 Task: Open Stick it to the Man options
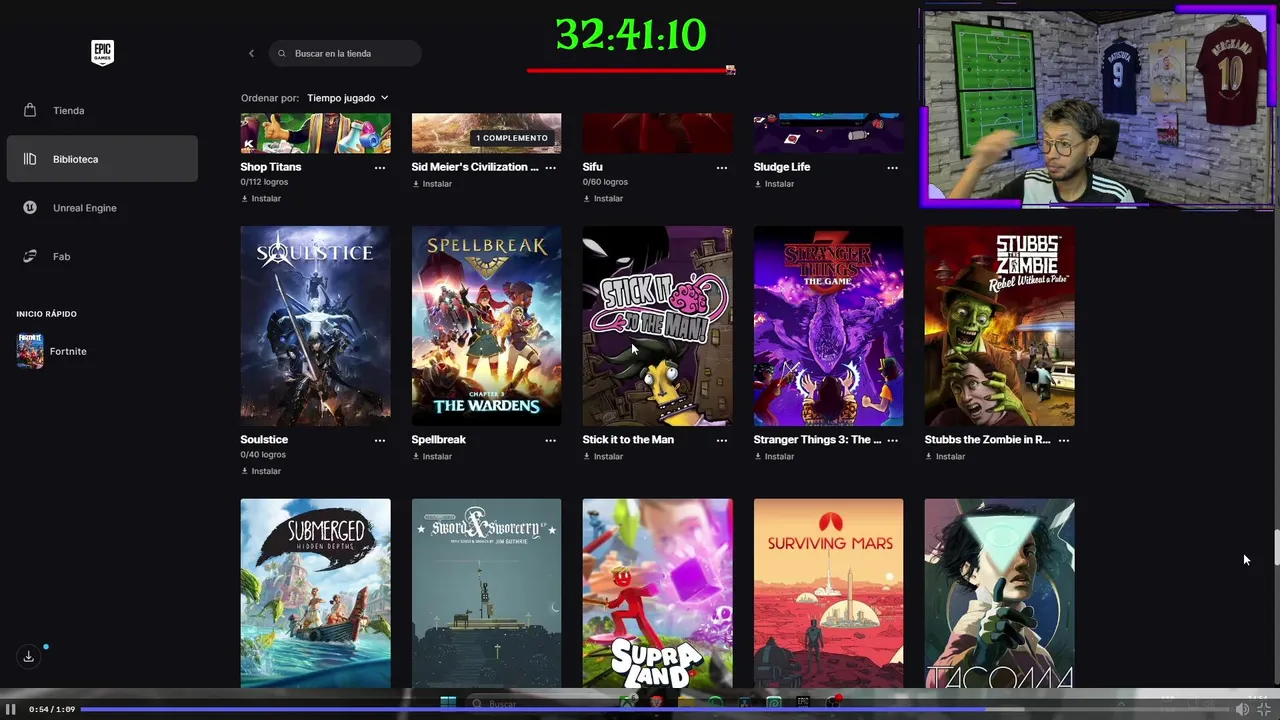tap(722, 440)
